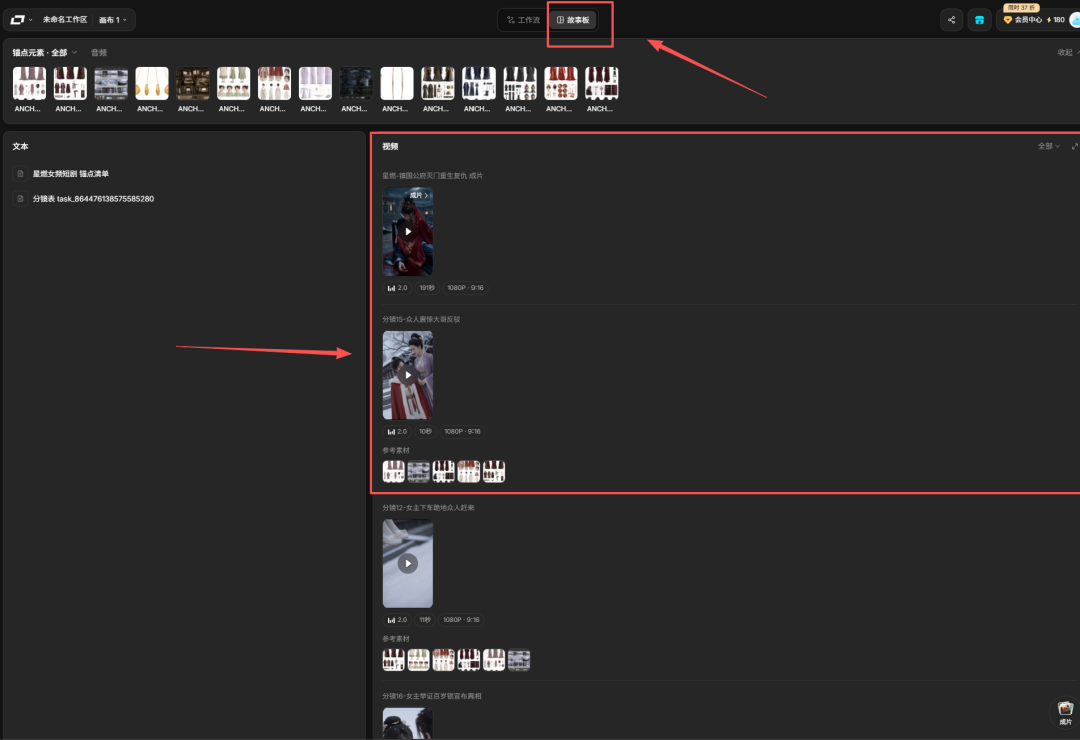The width and height of the screenshot is (1080, 740).
Task: Open first reference thumbnail under 分镜12
Action: pyautogui.click(x=394, y=660)
